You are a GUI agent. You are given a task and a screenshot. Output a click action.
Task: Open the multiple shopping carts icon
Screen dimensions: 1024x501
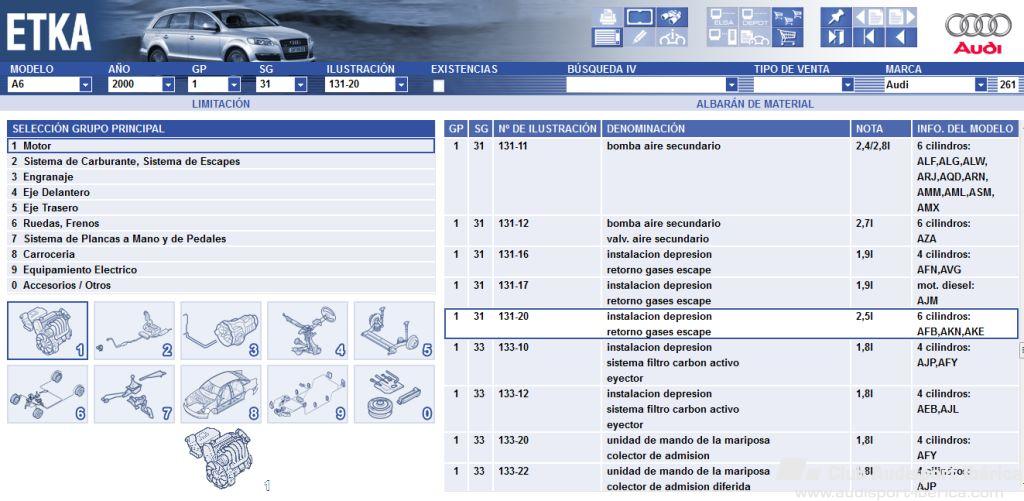coord(788,17)
